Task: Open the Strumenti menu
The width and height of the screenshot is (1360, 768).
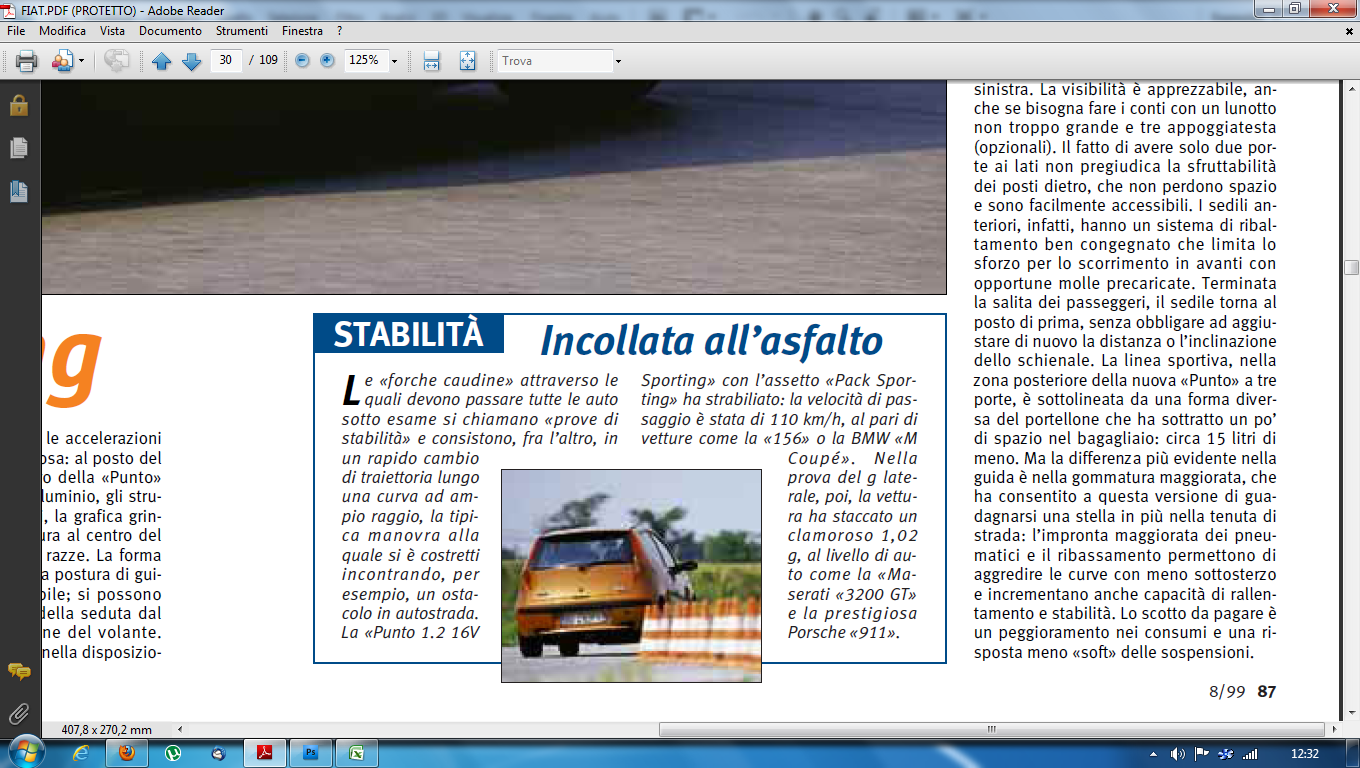Action: point(241,31)
